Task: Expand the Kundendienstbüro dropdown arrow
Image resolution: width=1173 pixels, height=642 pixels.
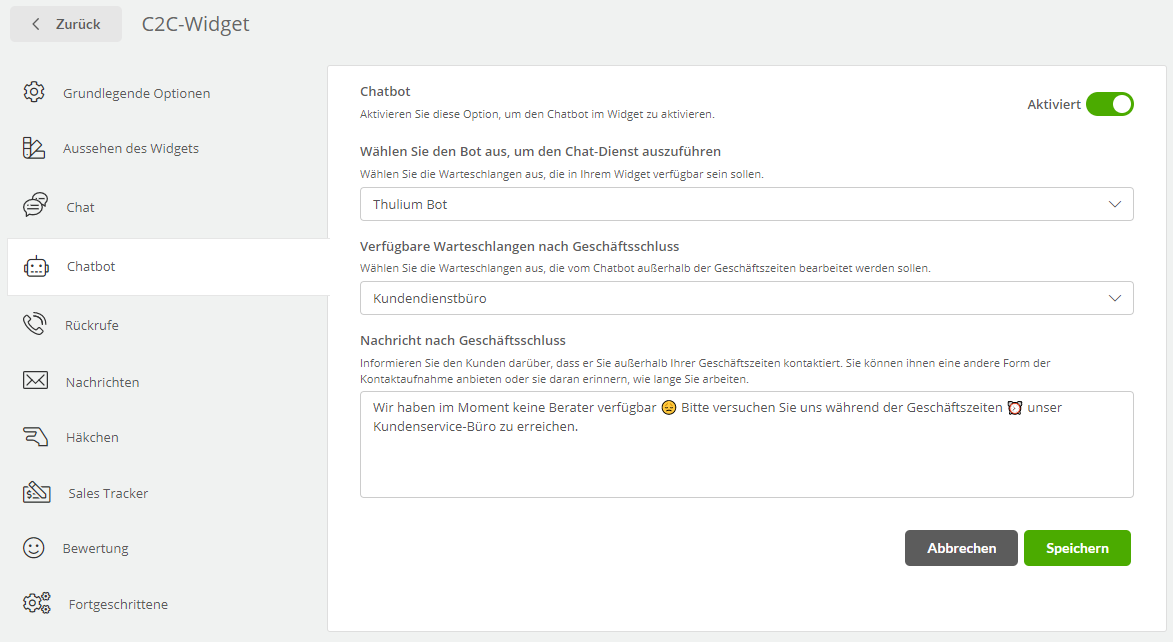Action: [1115, 298]
